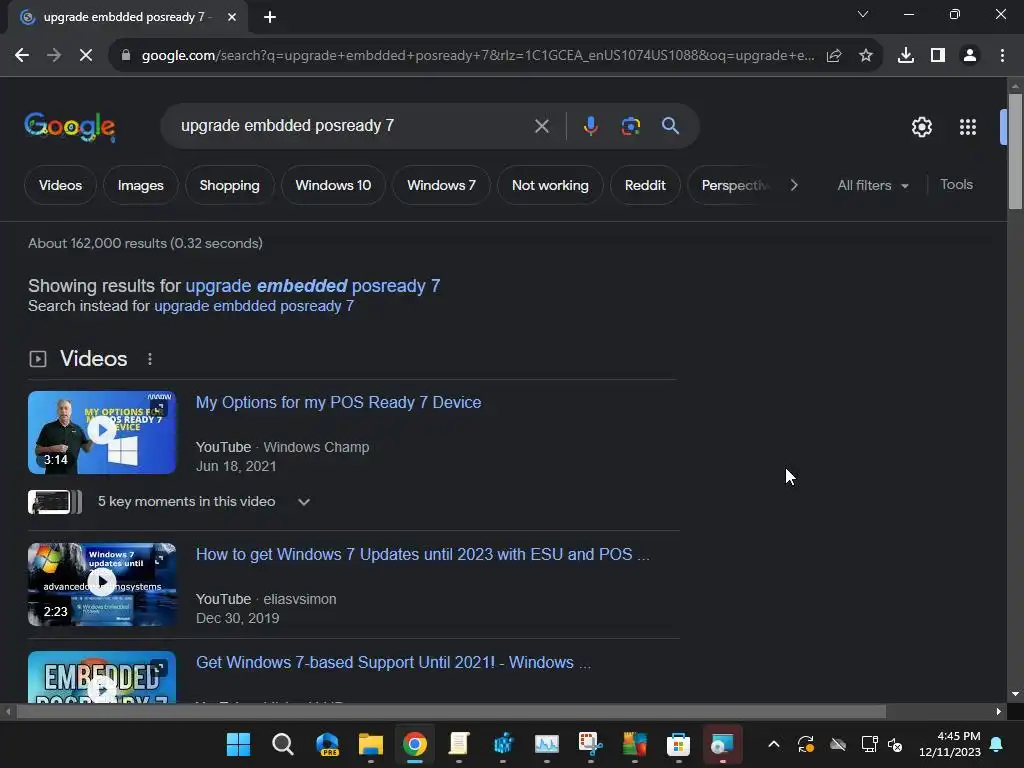Open Microsoft Store from the taskbar
The height and width of the screenshot is (768, 1024).
pos(678,744)
